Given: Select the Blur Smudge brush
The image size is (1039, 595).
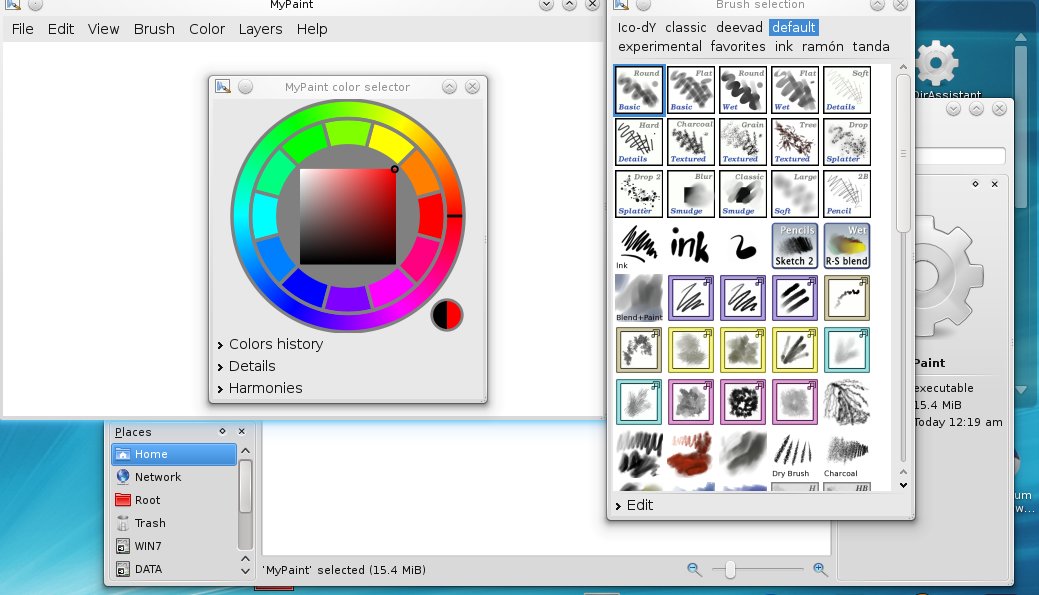Looking at the screenshot, I should (x=690, y=194).
